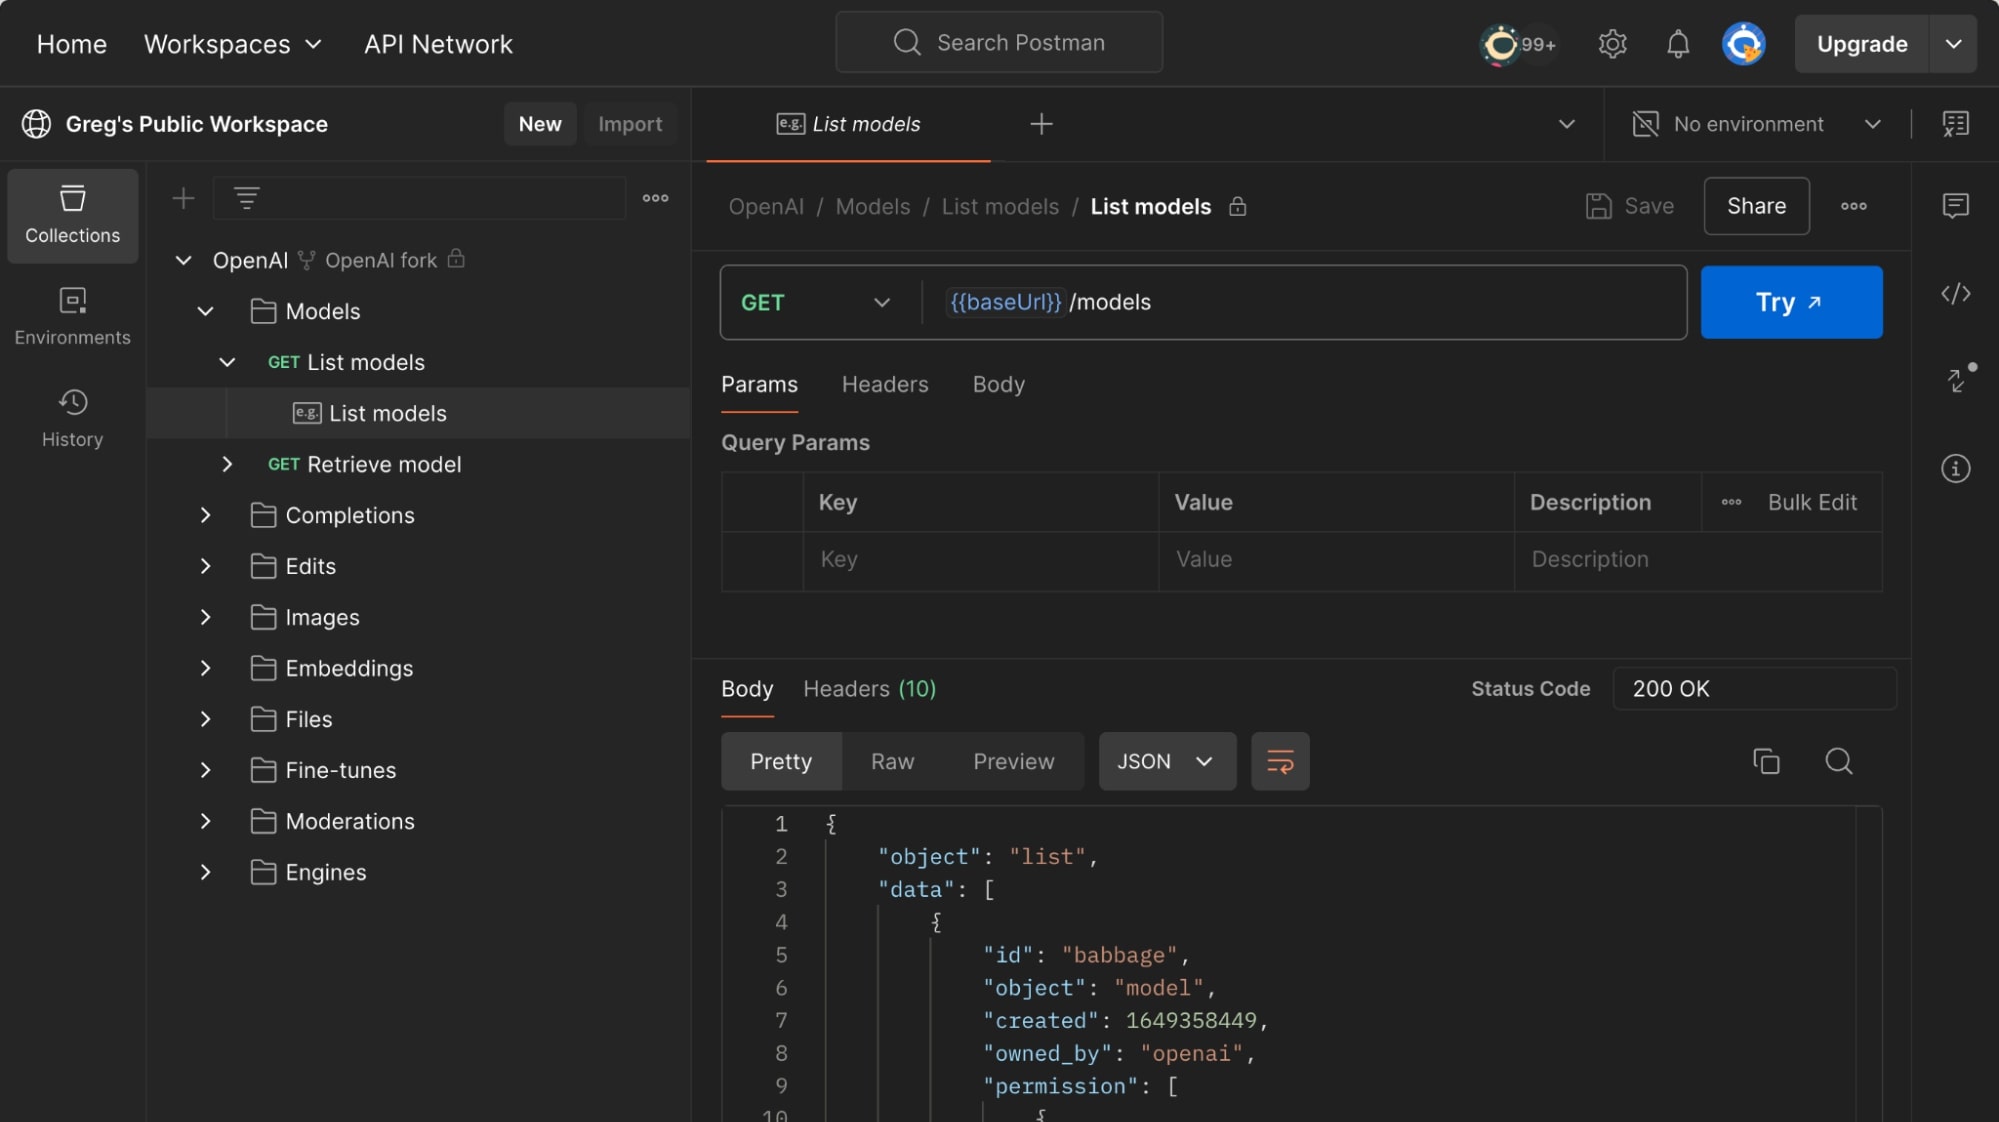Click the Share button

tap(1756, 206)
